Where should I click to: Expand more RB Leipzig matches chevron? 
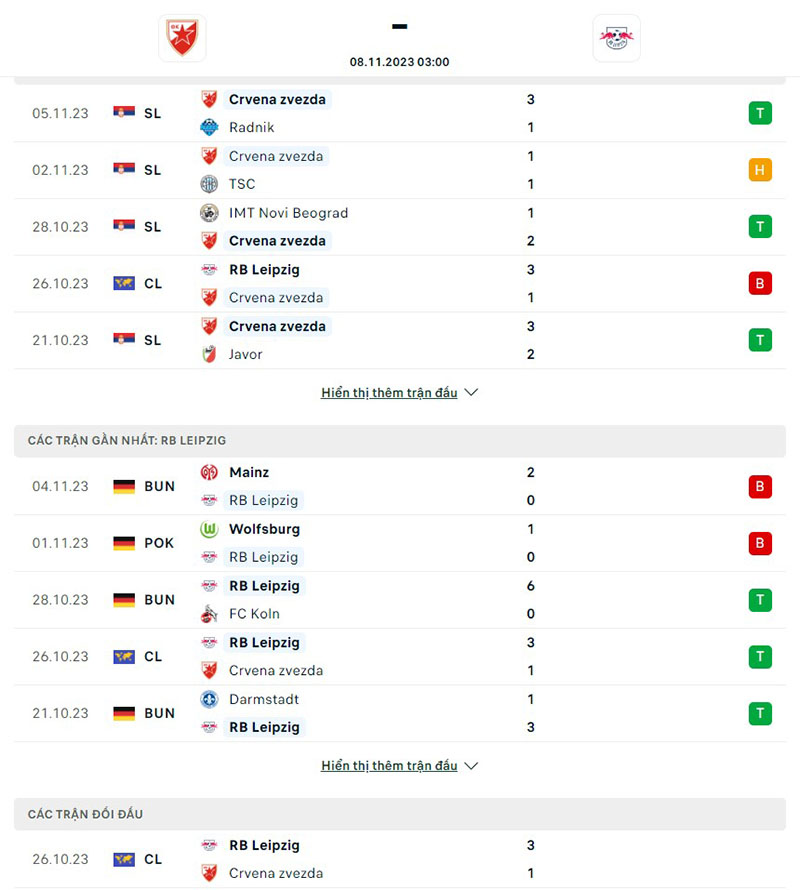coord(472,766)
